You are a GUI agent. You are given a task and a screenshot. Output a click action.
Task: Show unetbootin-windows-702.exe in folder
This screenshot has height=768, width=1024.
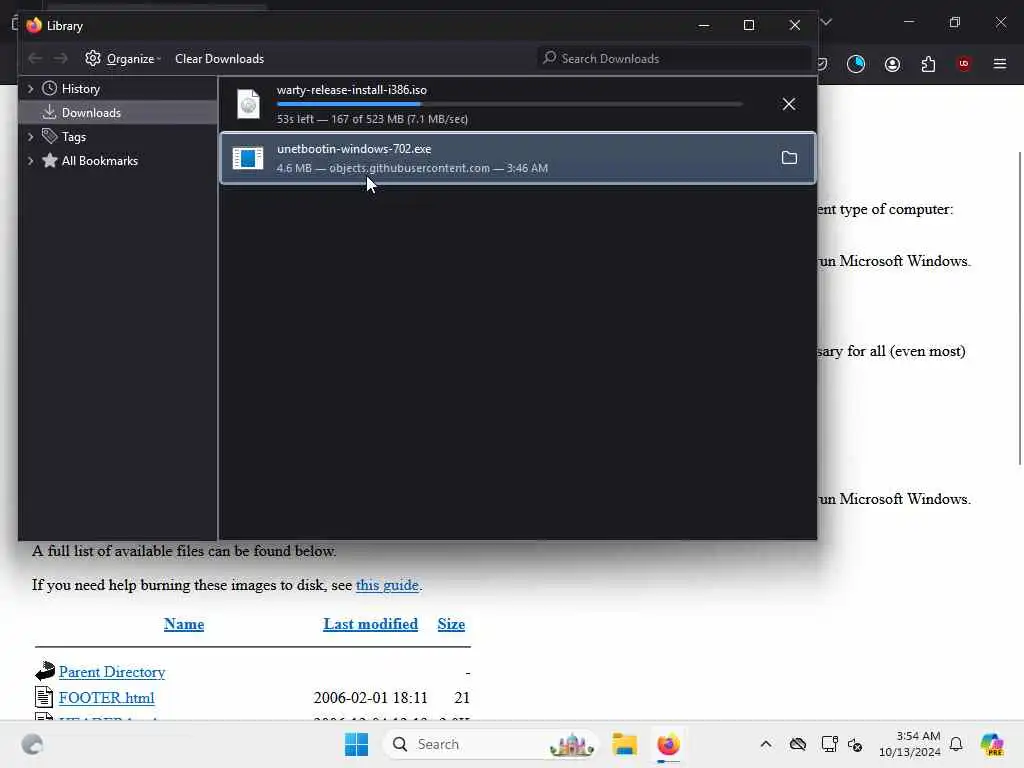click(x=789, y=158)
